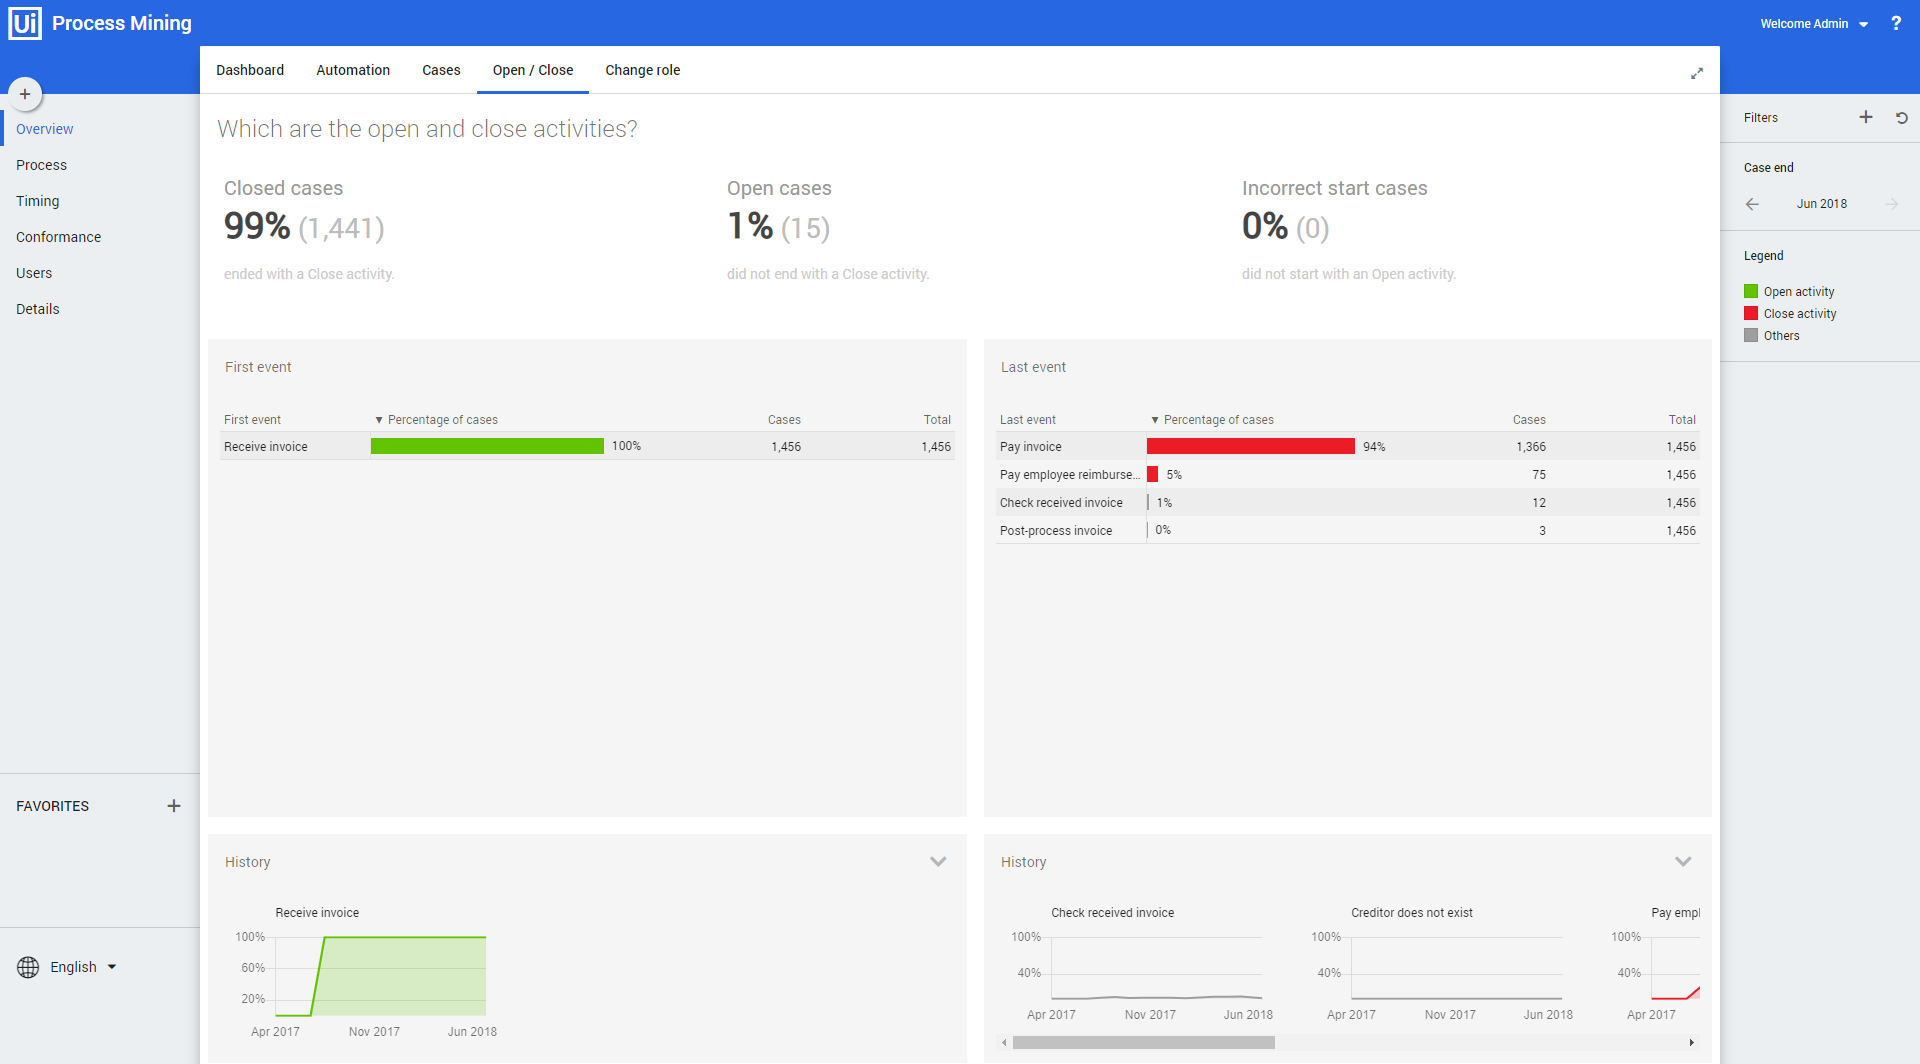Click the History charts horizontal scrollbar

1143,1042
